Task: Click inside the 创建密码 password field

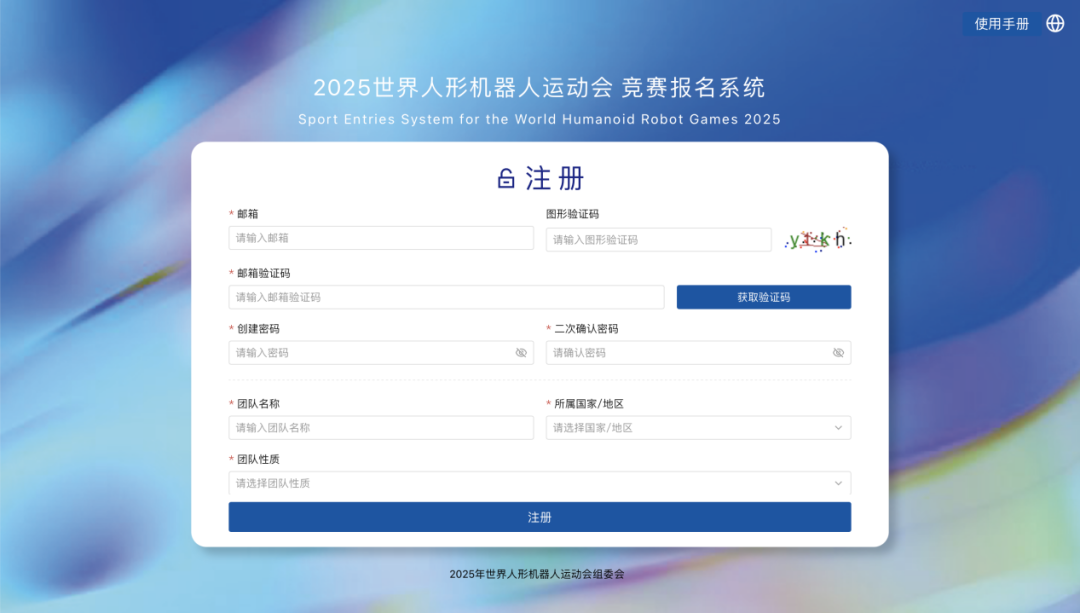Action: point(370,353)
